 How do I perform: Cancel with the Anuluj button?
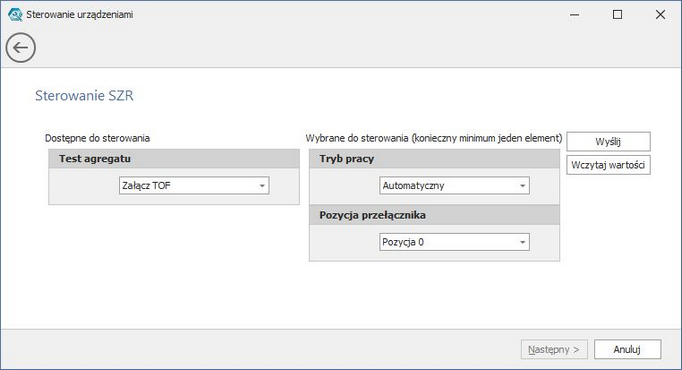627,349
